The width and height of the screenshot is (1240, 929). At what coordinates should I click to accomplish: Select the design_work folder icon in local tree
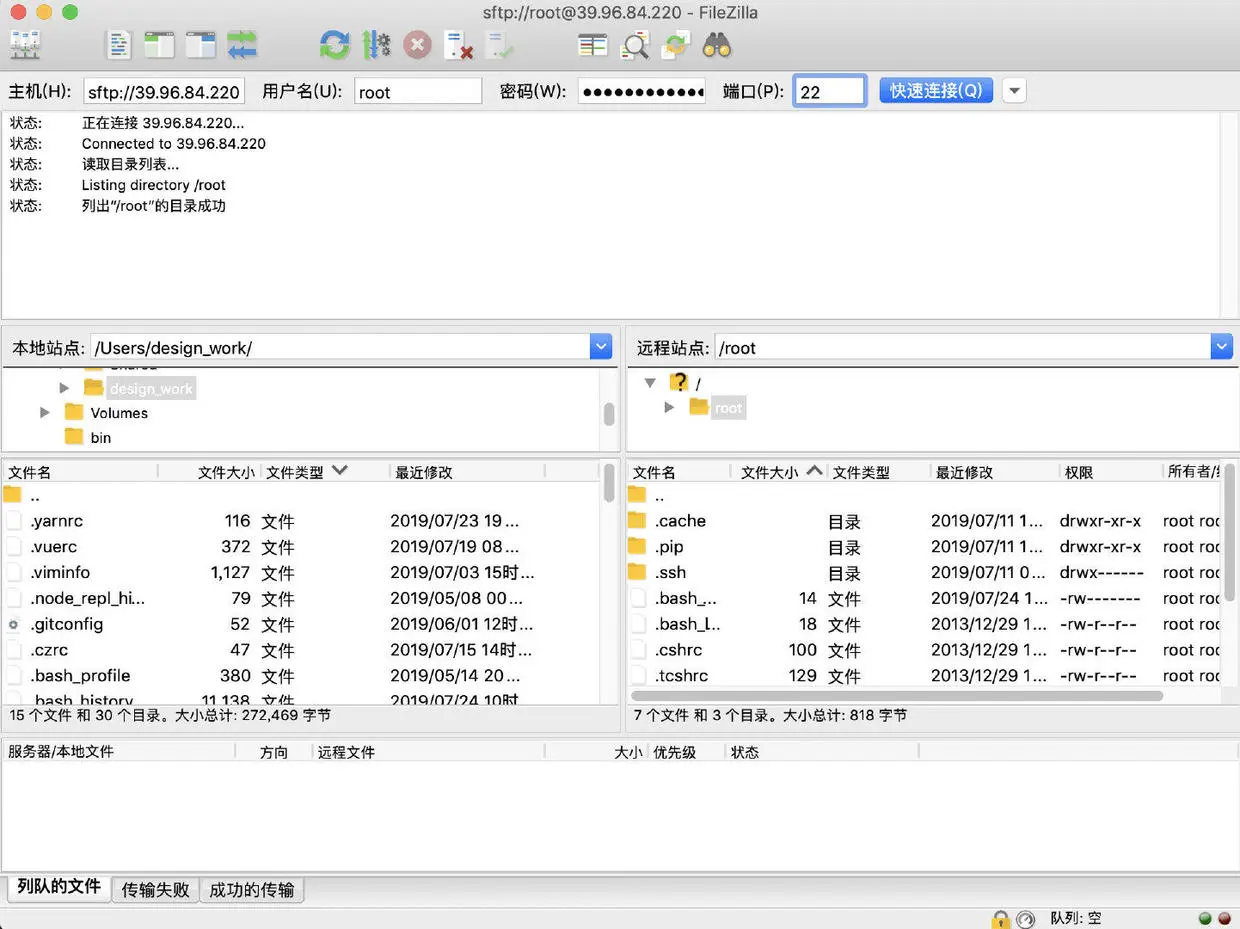click(x=94, y=387)
